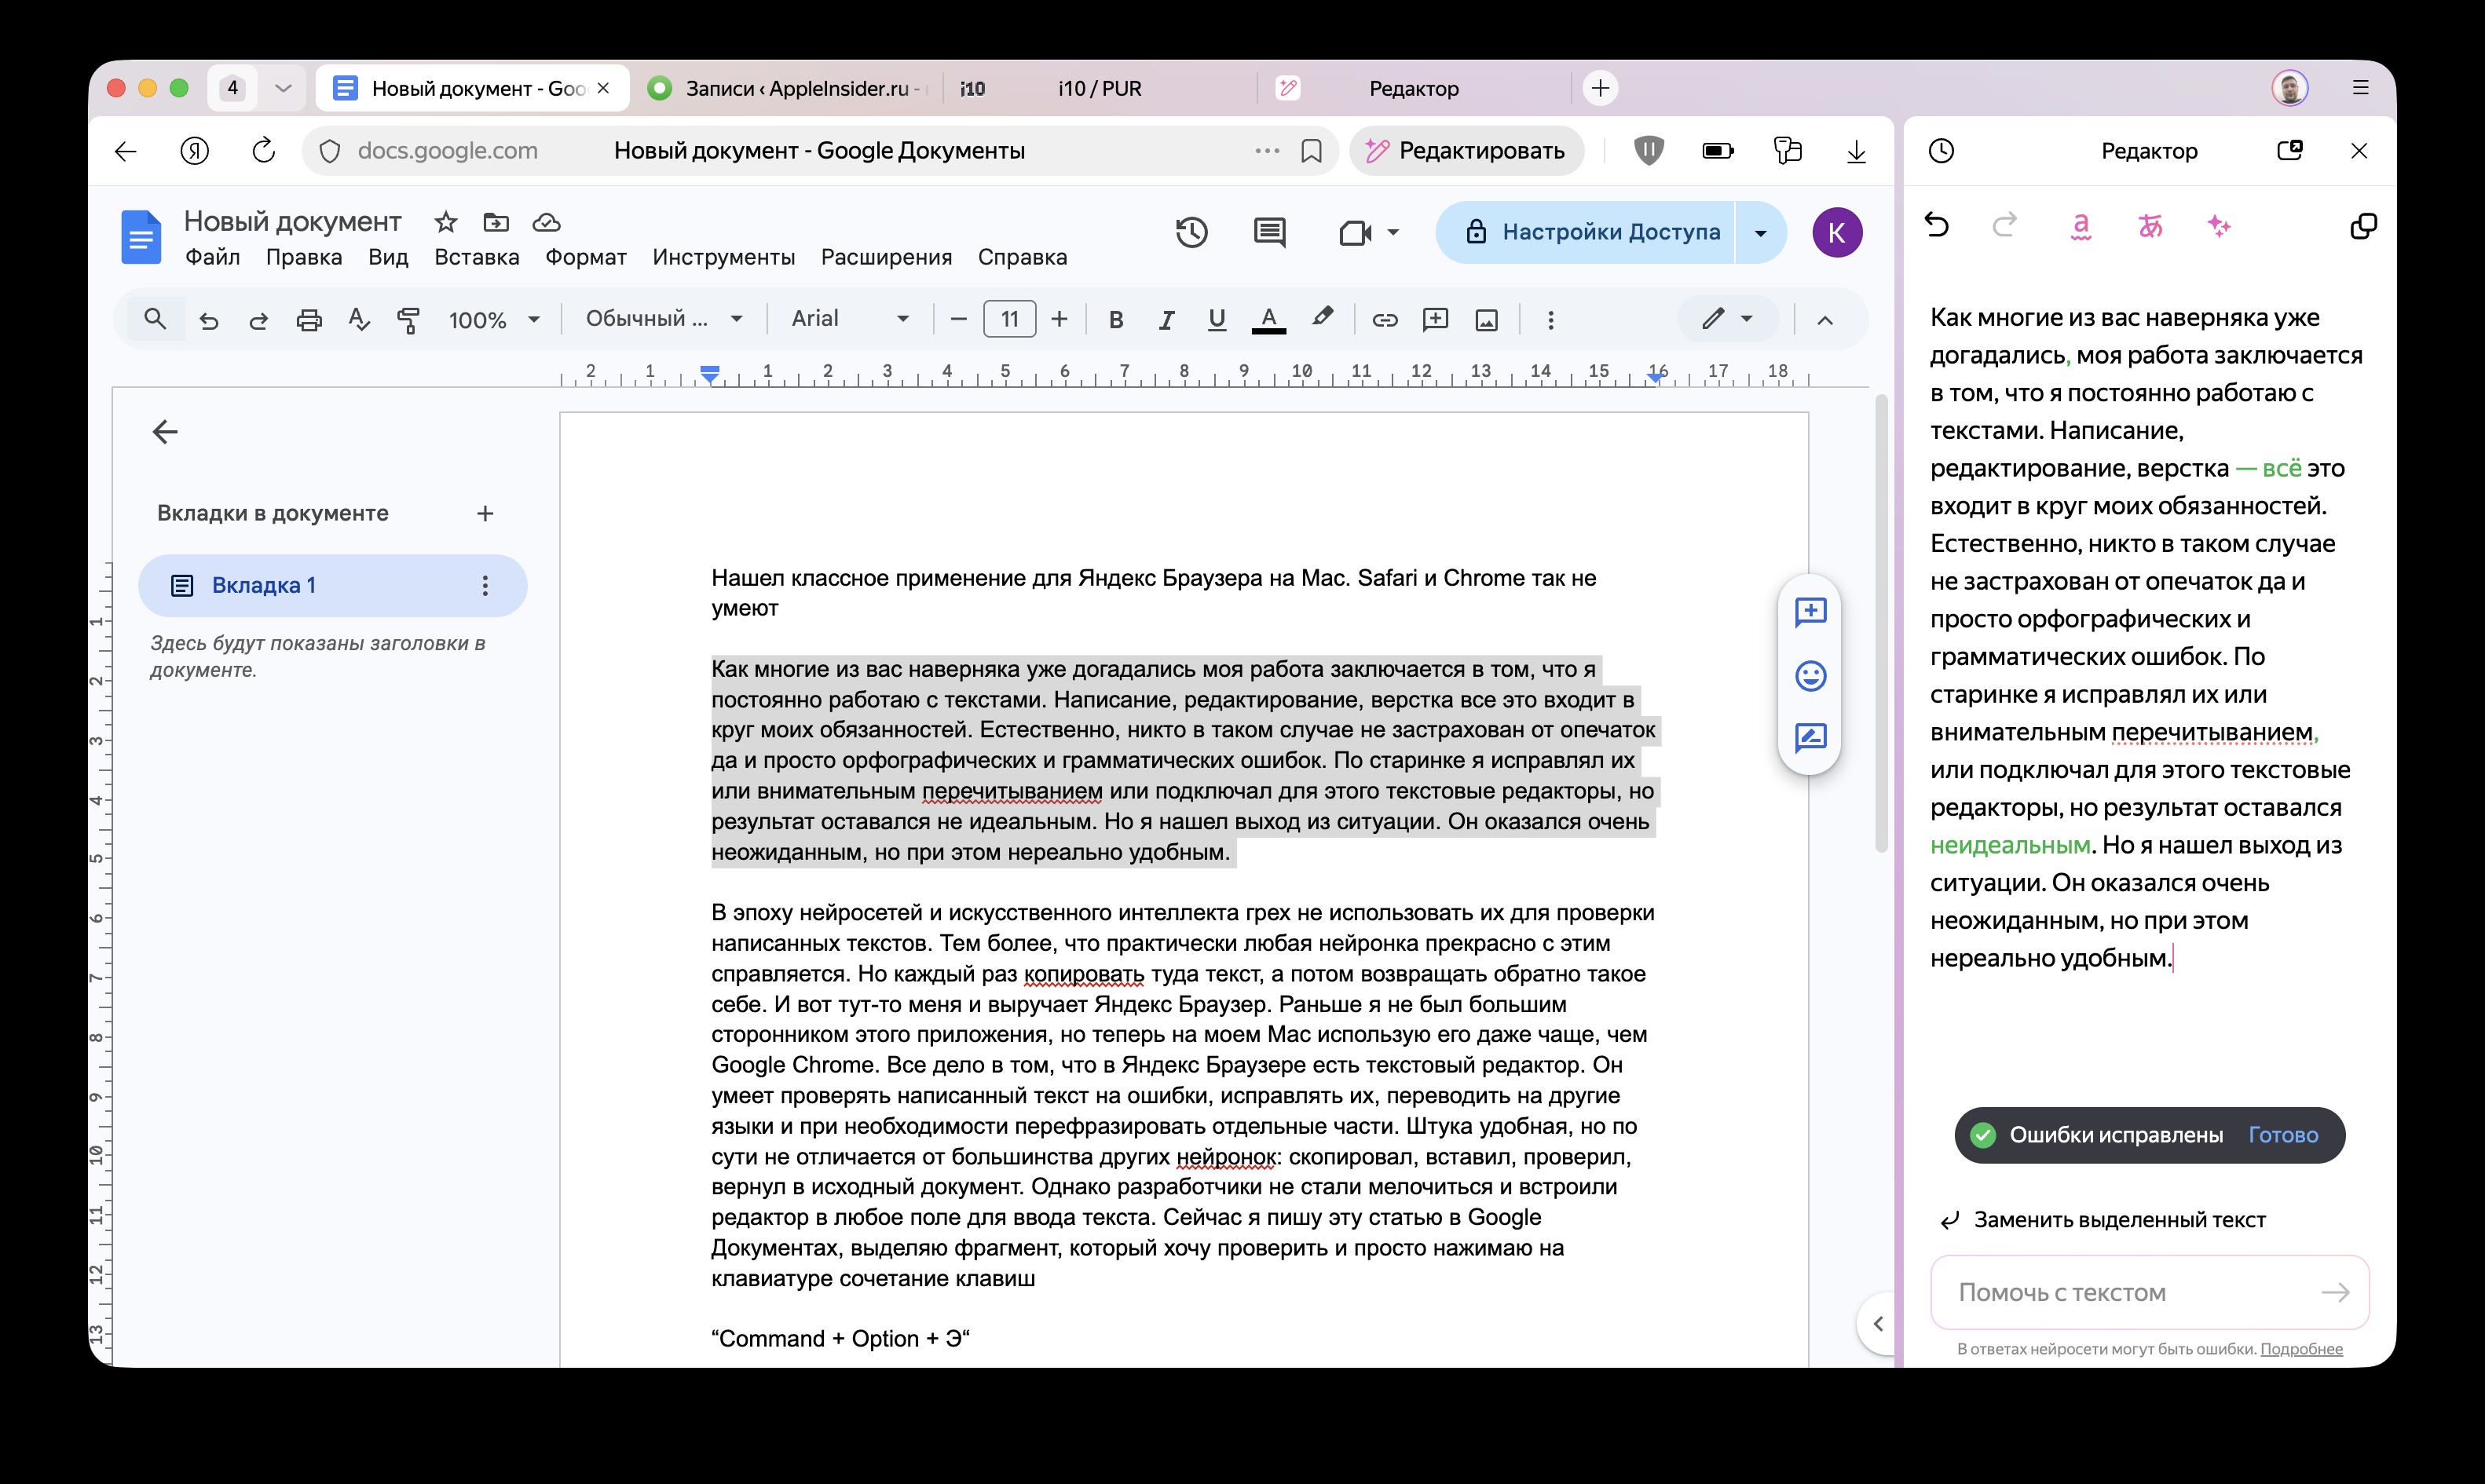Open the video call options dropdown arrow

[x=1392, y=232]
